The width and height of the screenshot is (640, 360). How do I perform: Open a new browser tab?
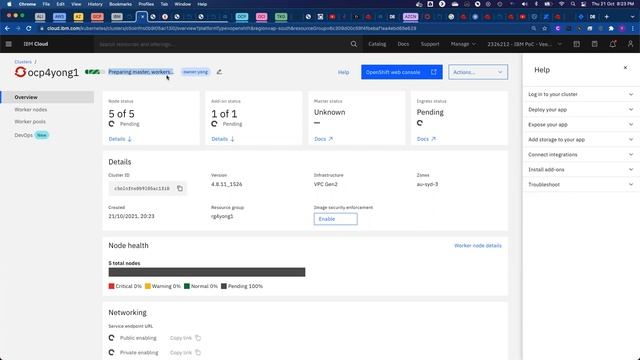(x=607, y=17)
